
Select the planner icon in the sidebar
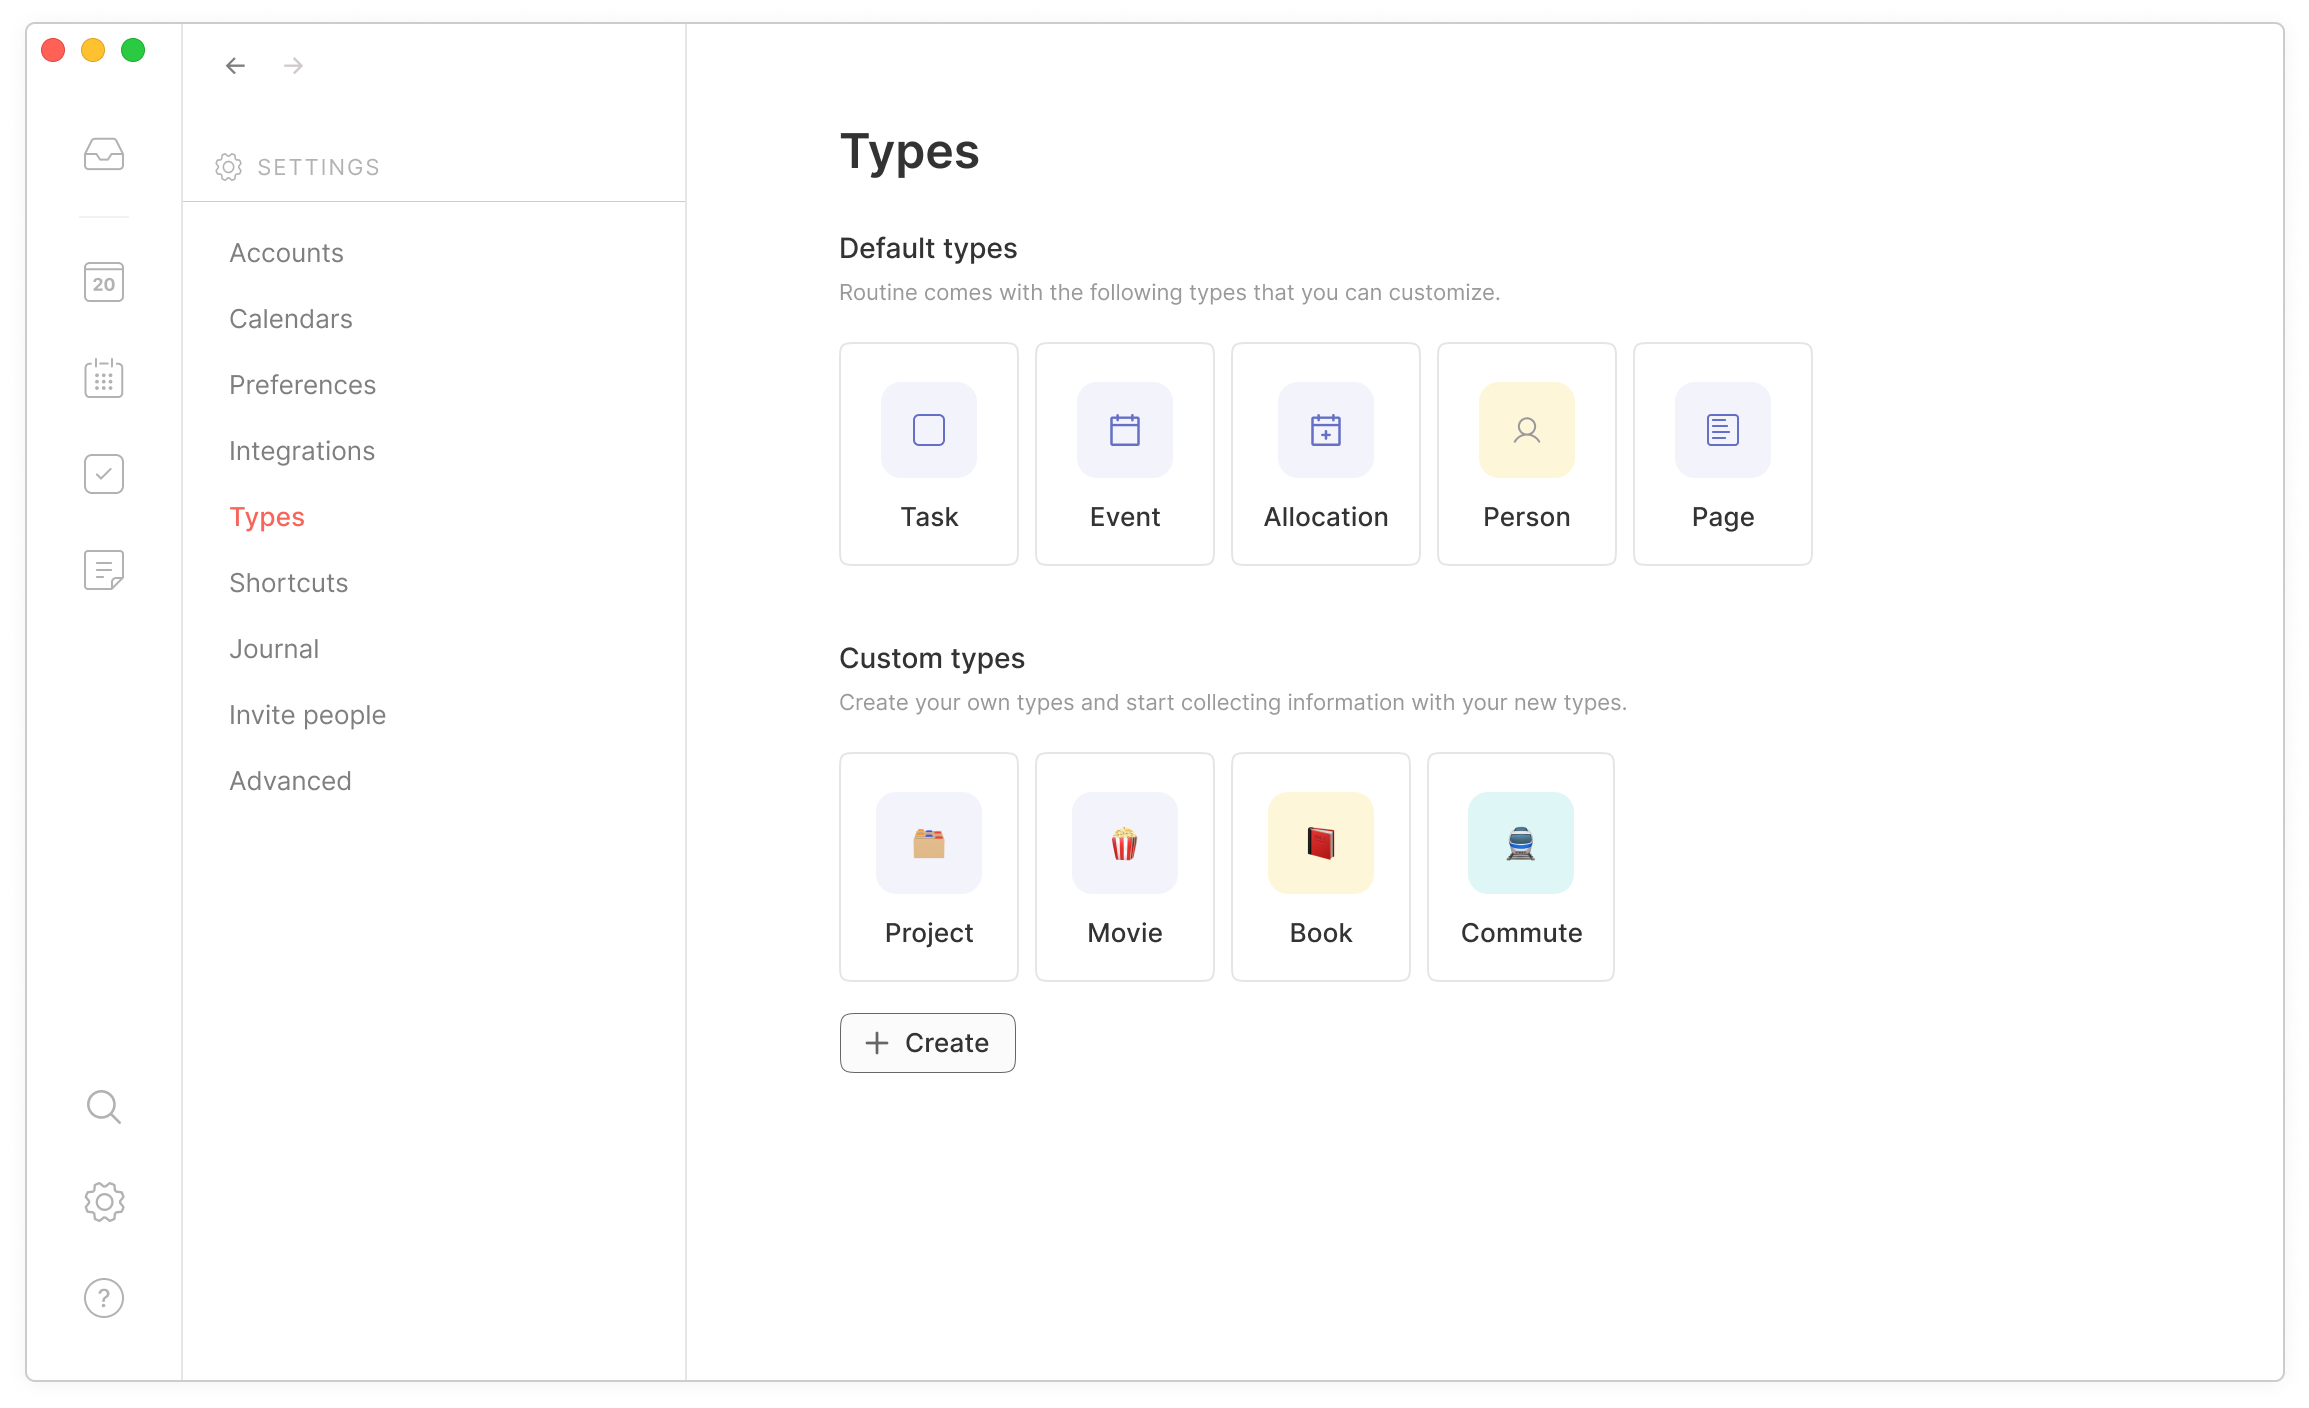103,377
